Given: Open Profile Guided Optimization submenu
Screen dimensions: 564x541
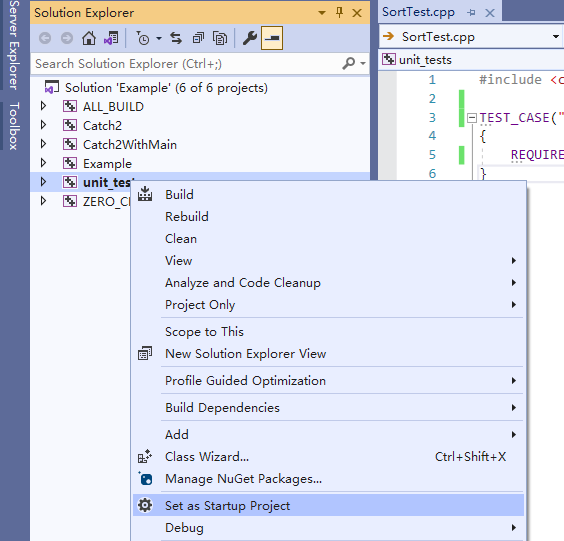Looking at the screenshot, I should [x=328, y=381].
